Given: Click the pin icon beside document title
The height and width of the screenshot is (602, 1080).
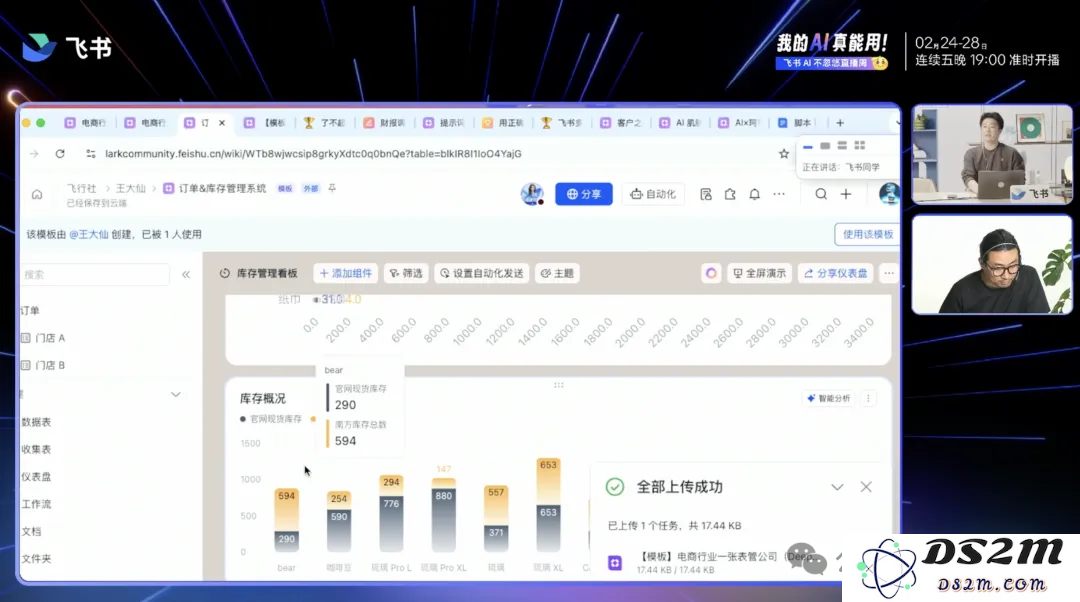Looking at the screenshot, I should coord(332,188).
